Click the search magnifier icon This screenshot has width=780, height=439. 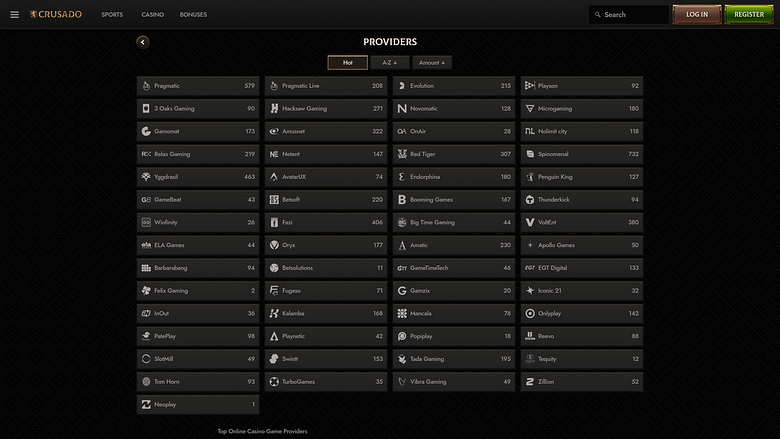[x=597, y=15]
